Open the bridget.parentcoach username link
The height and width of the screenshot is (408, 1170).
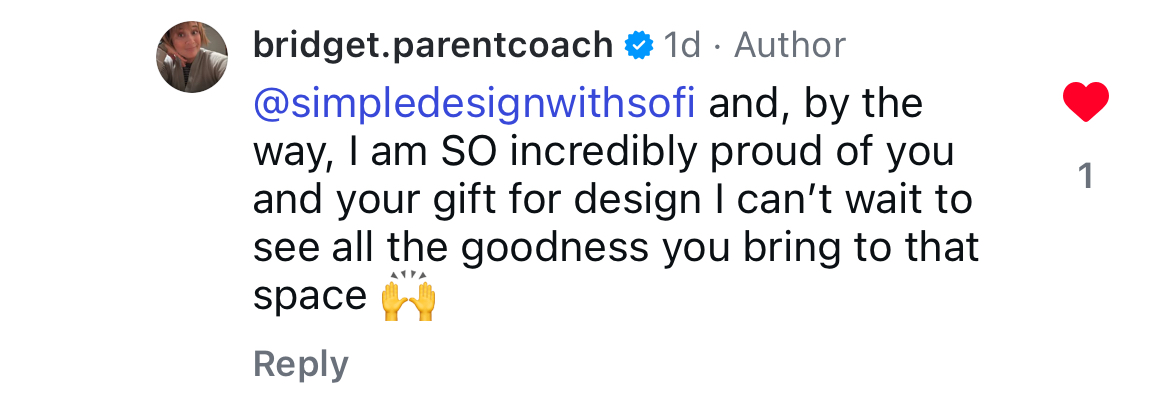[x=432, y=45]
